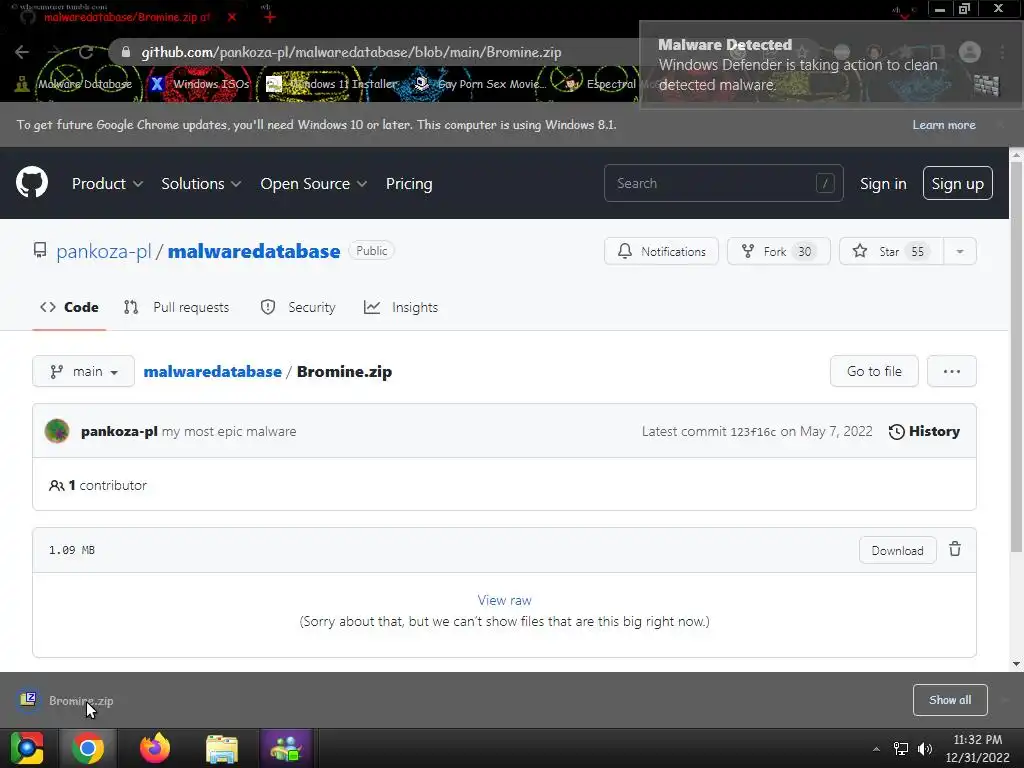Open the downloaded Bromine.zip item
Image resolution: width=1024 pixels, height=768 pixels.
66,700
